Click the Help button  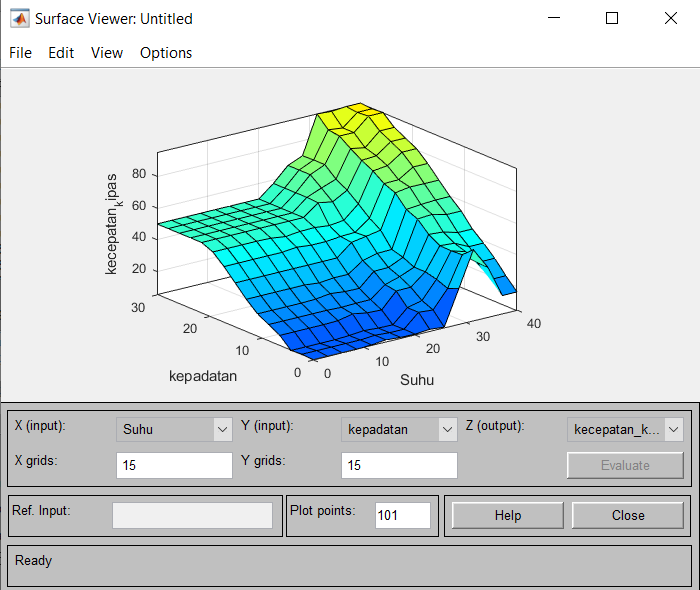[x=508, y=515]
